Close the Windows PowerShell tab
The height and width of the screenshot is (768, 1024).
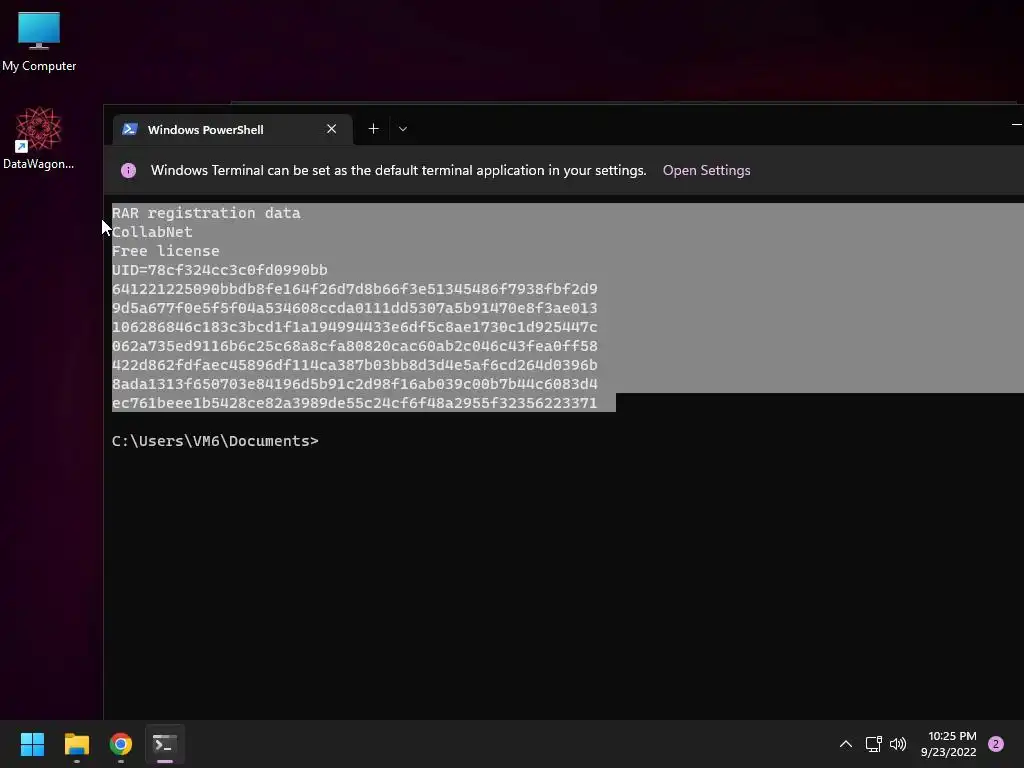click(332, 129)
